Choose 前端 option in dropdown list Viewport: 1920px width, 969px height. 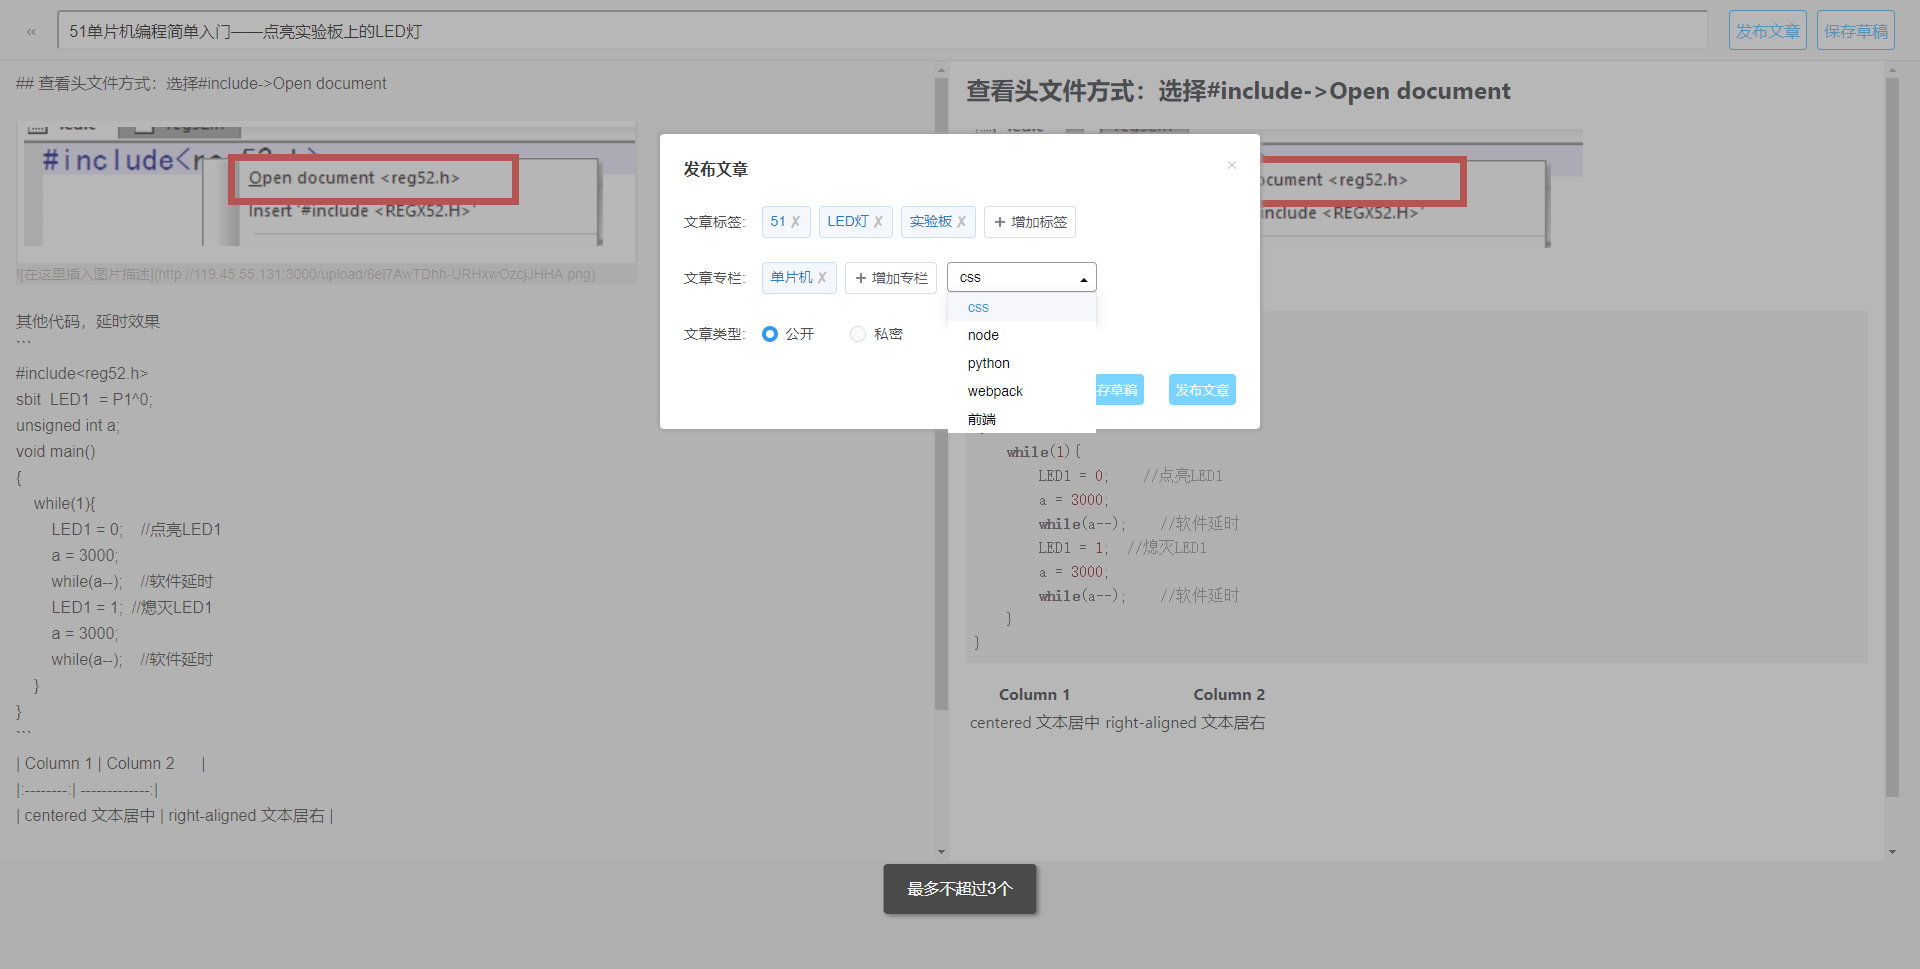(1022, 419)
